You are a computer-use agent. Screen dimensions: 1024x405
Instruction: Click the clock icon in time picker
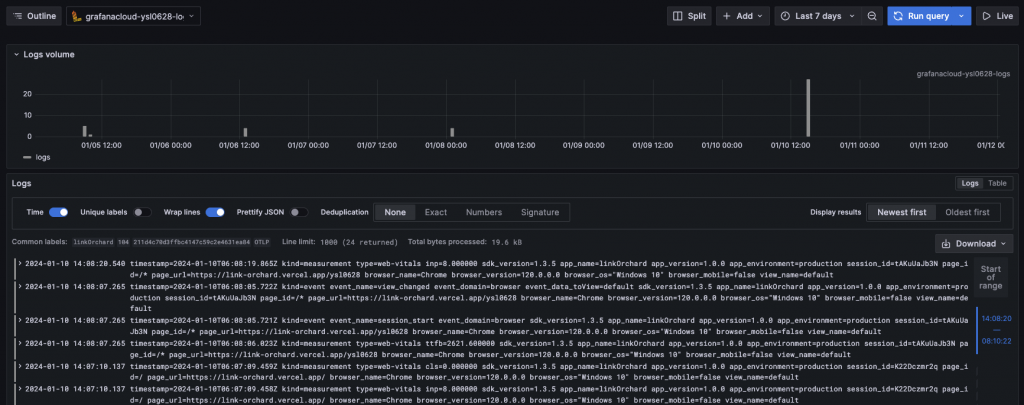[x=785, y=16]
